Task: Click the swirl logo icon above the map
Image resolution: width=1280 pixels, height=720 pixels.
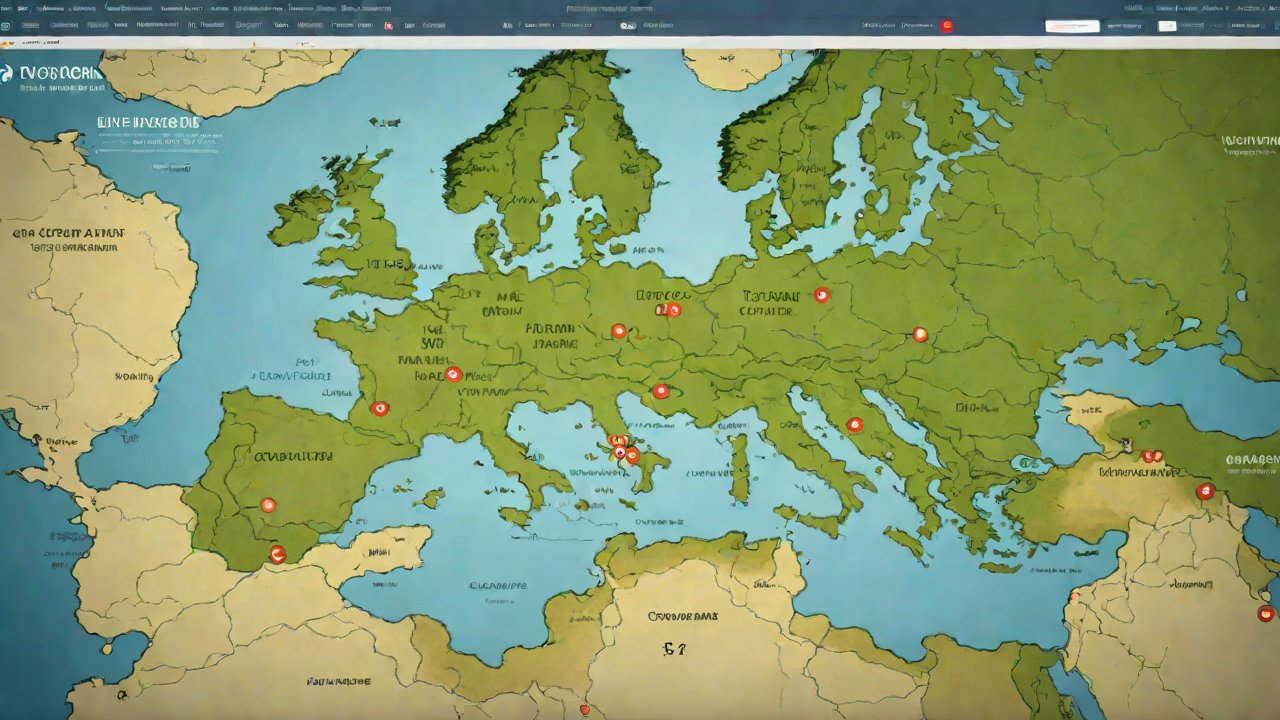Action: point(6,74)
